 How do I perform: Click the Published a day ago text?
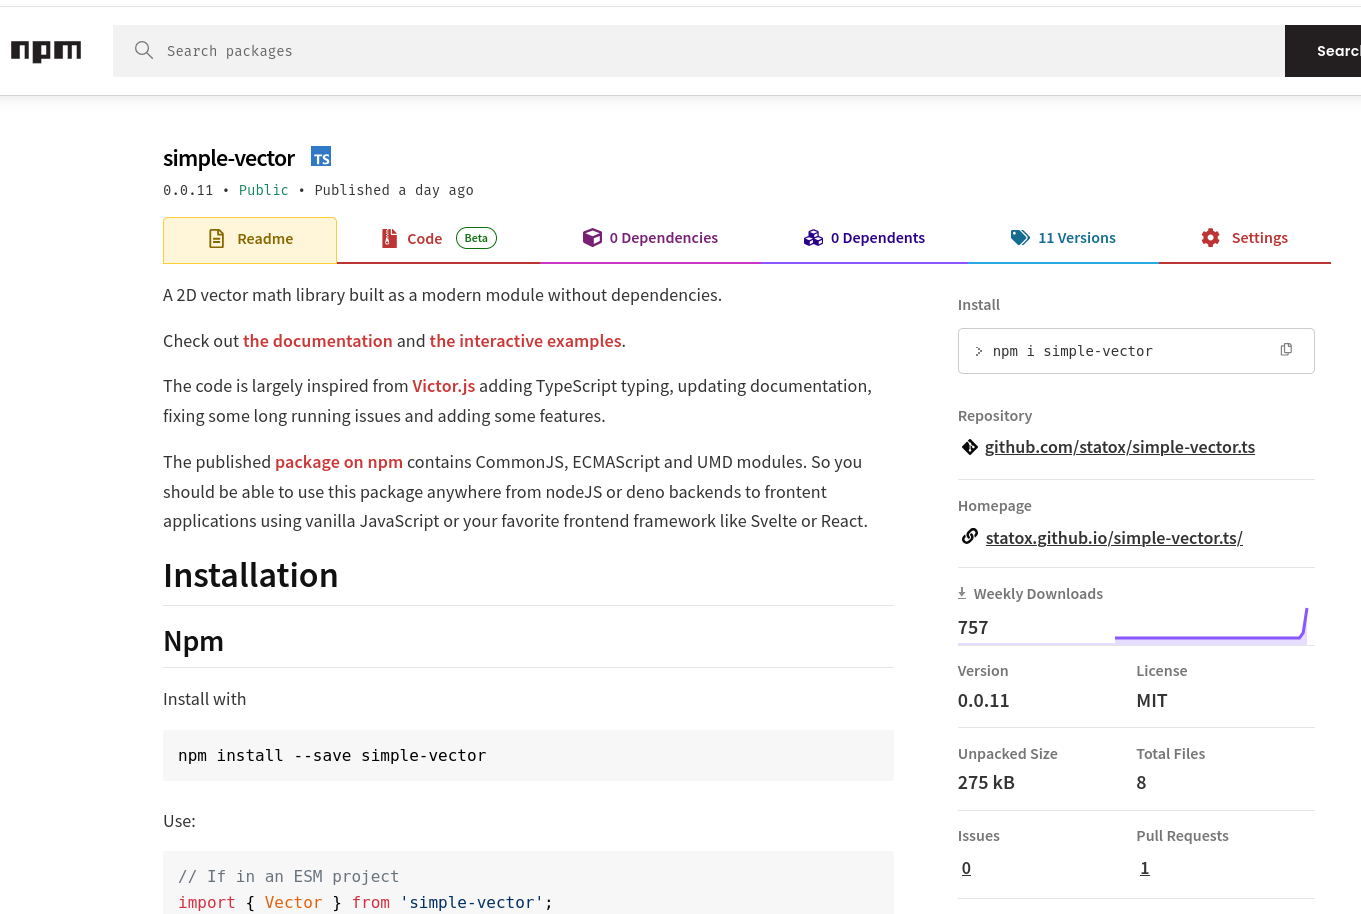coord(394,190)
